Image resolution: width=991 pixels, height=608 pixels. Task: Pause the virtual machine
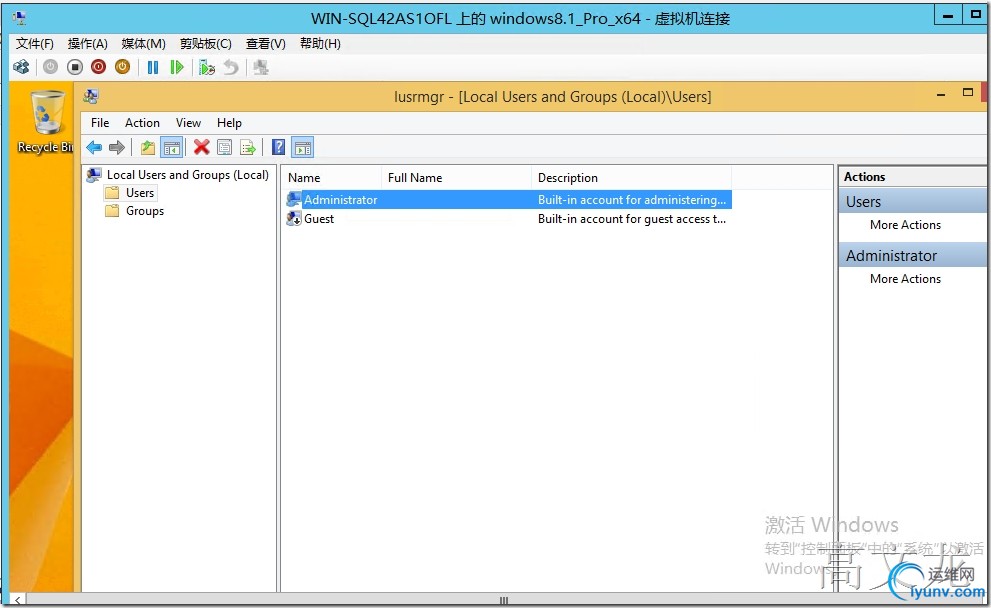tap(152, 67)
